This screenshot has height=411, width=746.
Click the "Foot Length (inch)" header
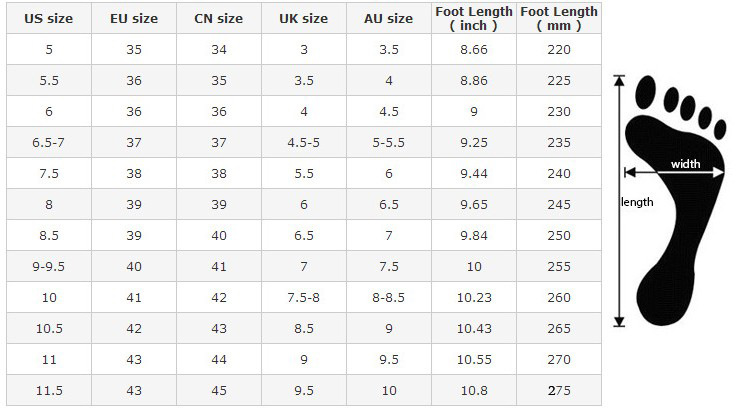point(474,18)
